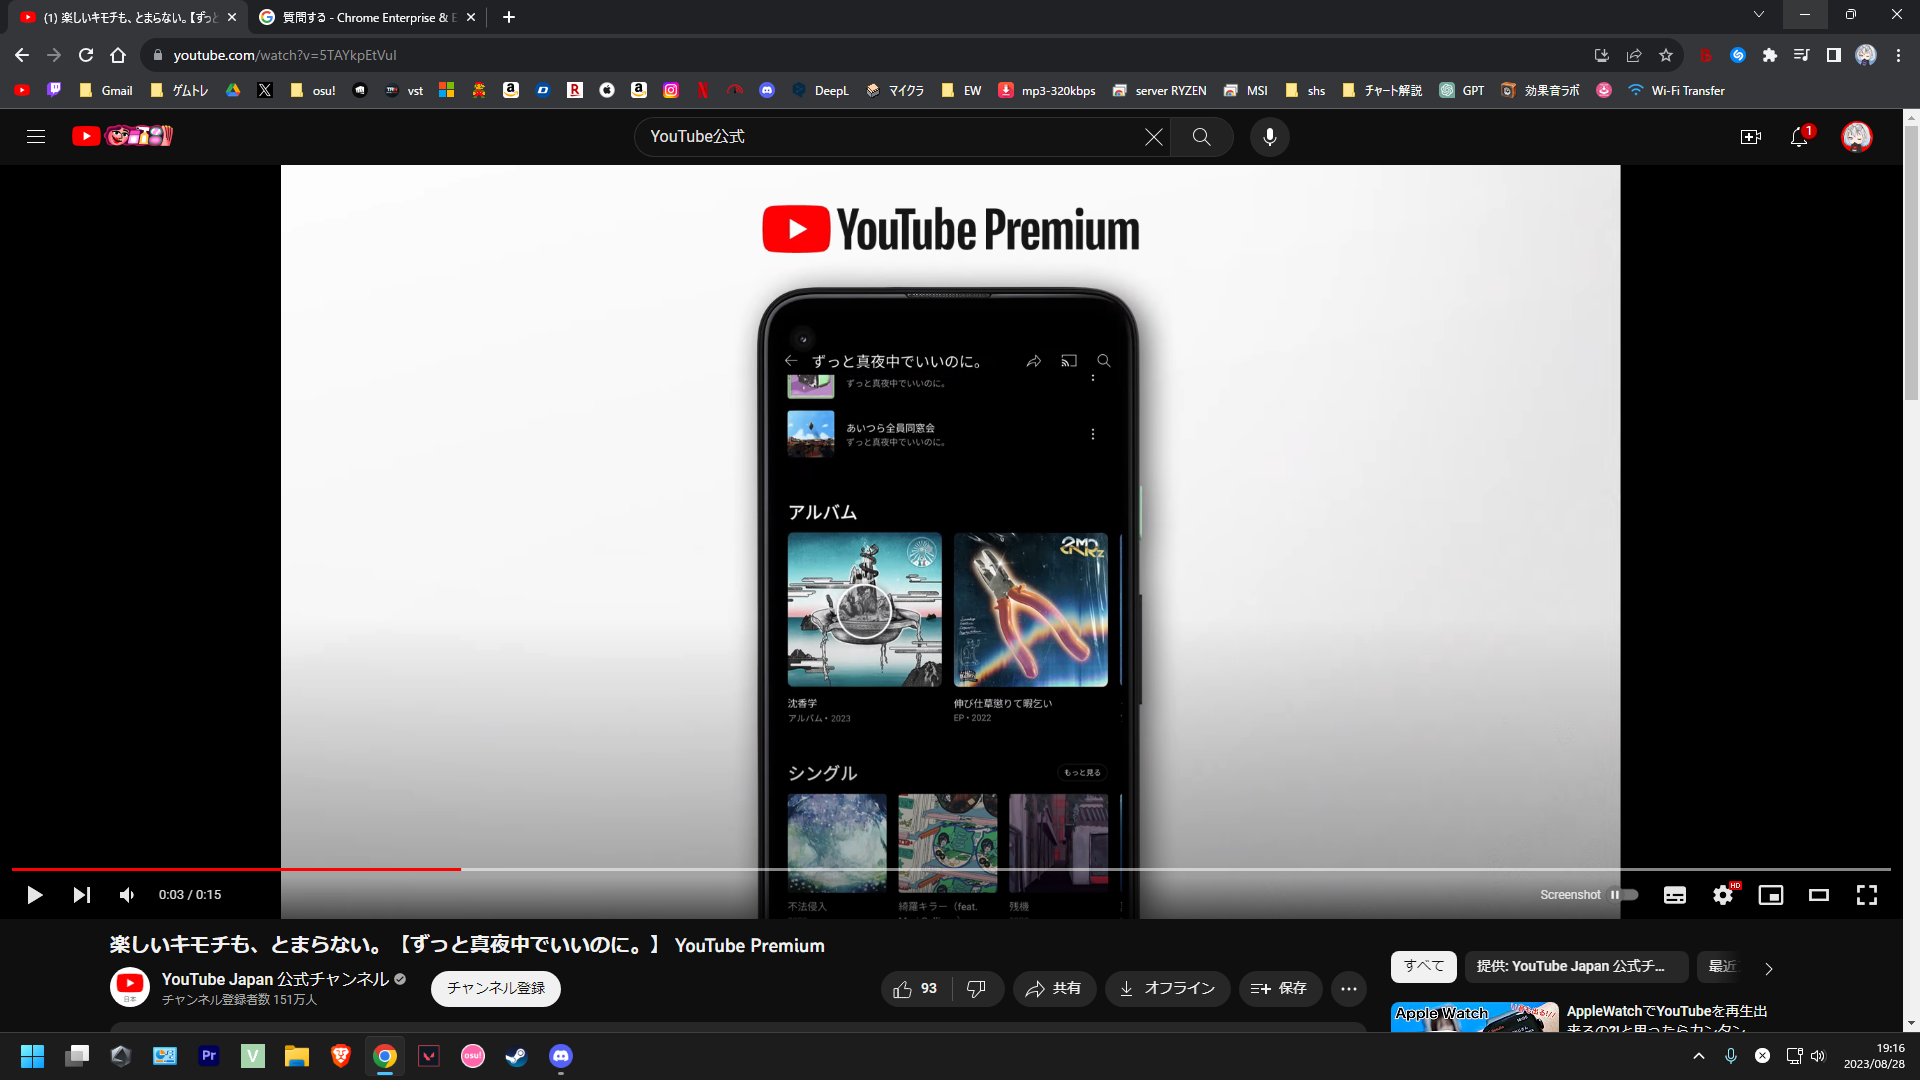
Task: Toggle subtitles captions button
Action: tap(1675, 895)
